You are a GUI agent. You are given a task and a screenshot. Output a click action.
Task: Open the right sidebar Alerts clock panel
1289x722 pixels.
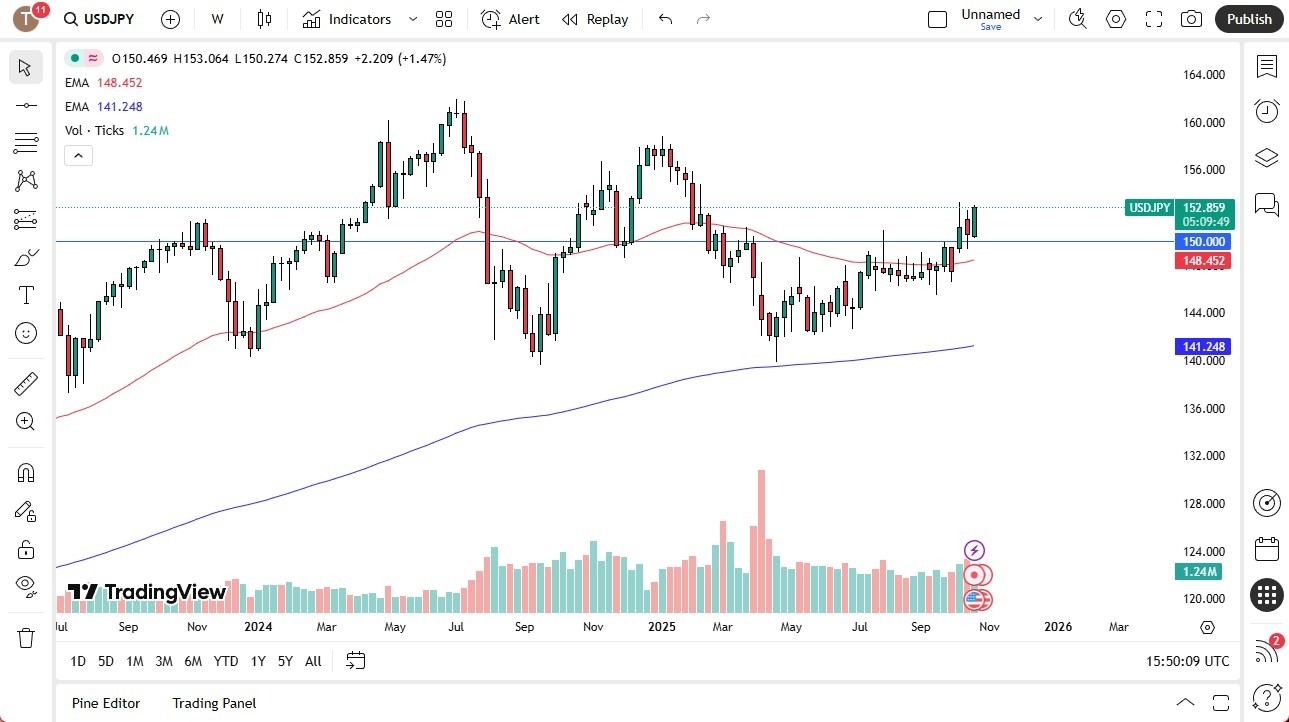click(x=1265, y=110)
